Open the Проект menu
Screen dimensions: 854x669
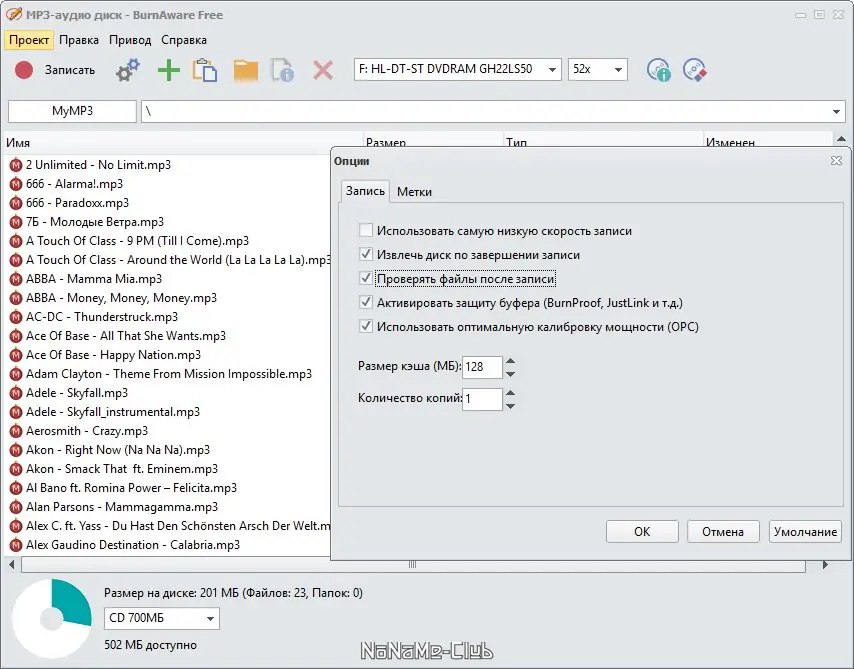(29, 40)
